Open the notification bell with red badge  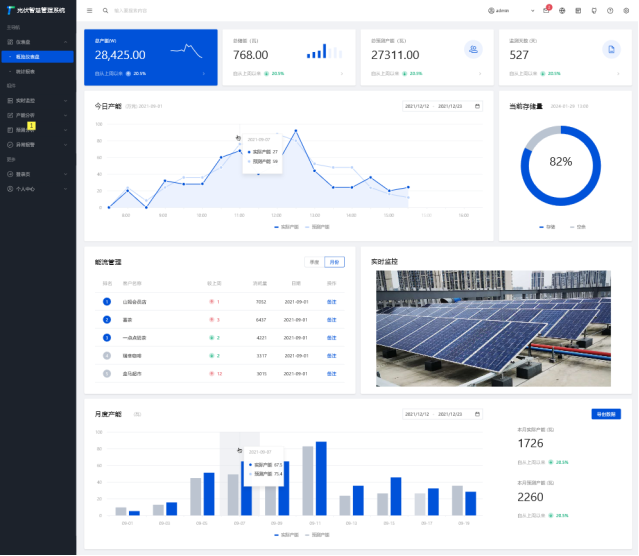coord(546,10)
